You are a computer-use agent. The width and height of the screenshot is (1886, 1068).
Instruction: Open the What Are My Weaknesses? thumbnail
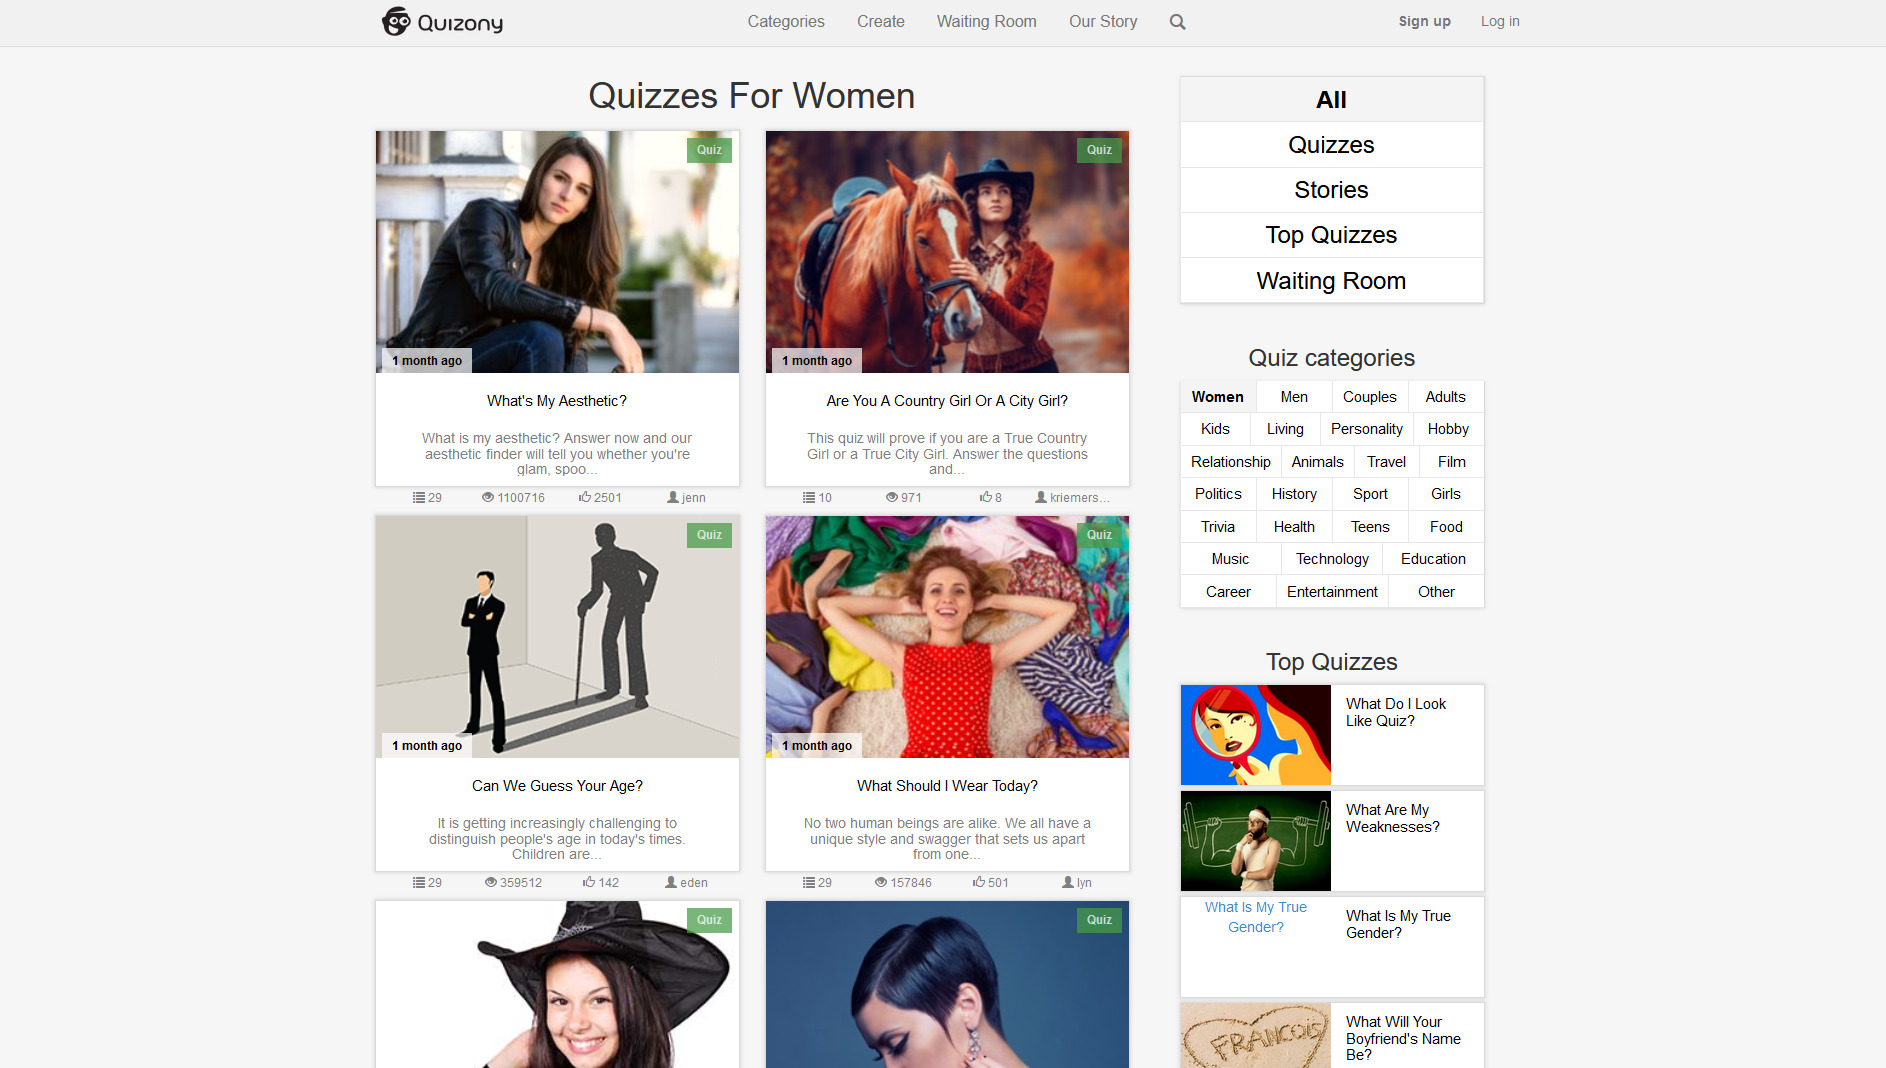(1255, 840)
